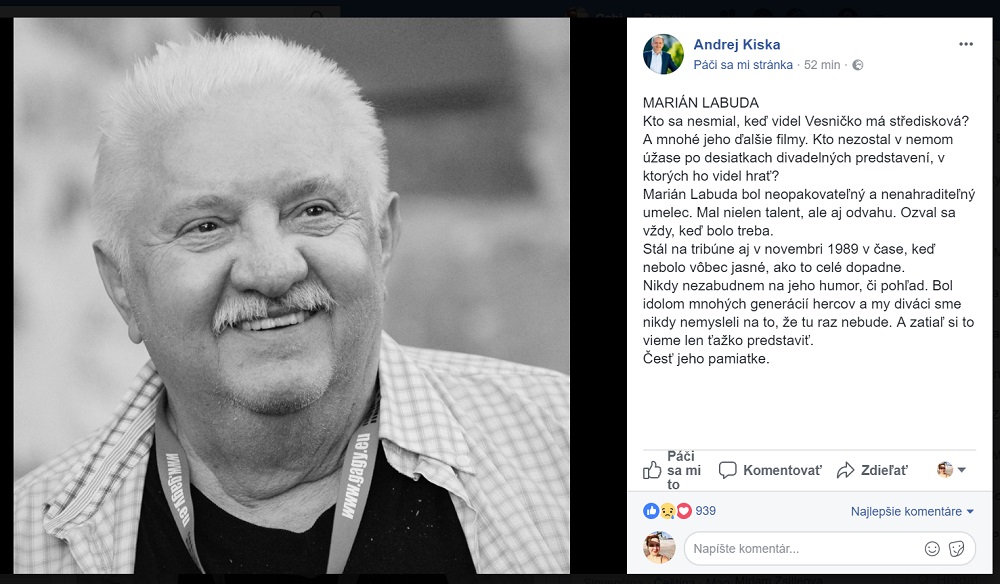Open the emoji picker in the comment box
Viewport: 1000px width, 584px height.
click(932, 548)
